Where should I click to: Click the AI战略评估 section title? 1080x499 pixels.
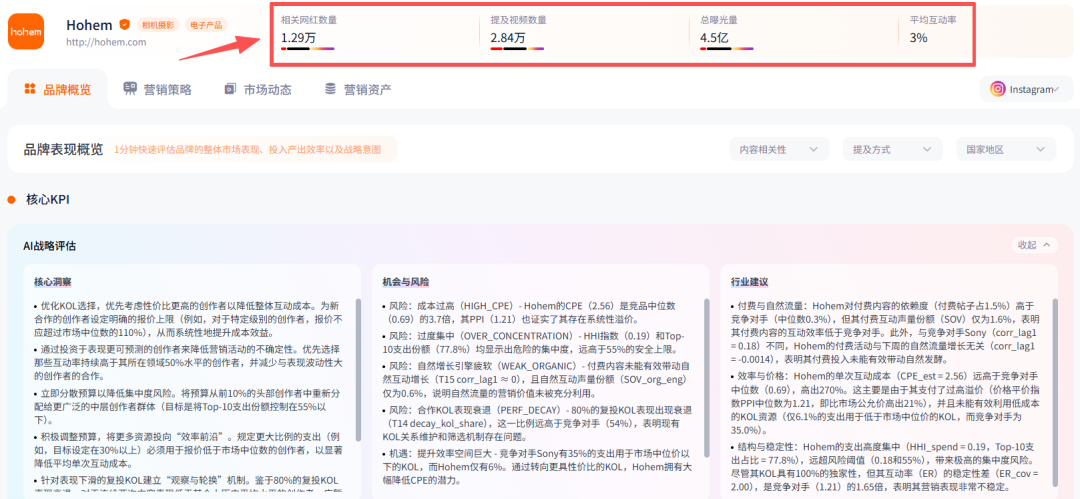tap(50, 245)
